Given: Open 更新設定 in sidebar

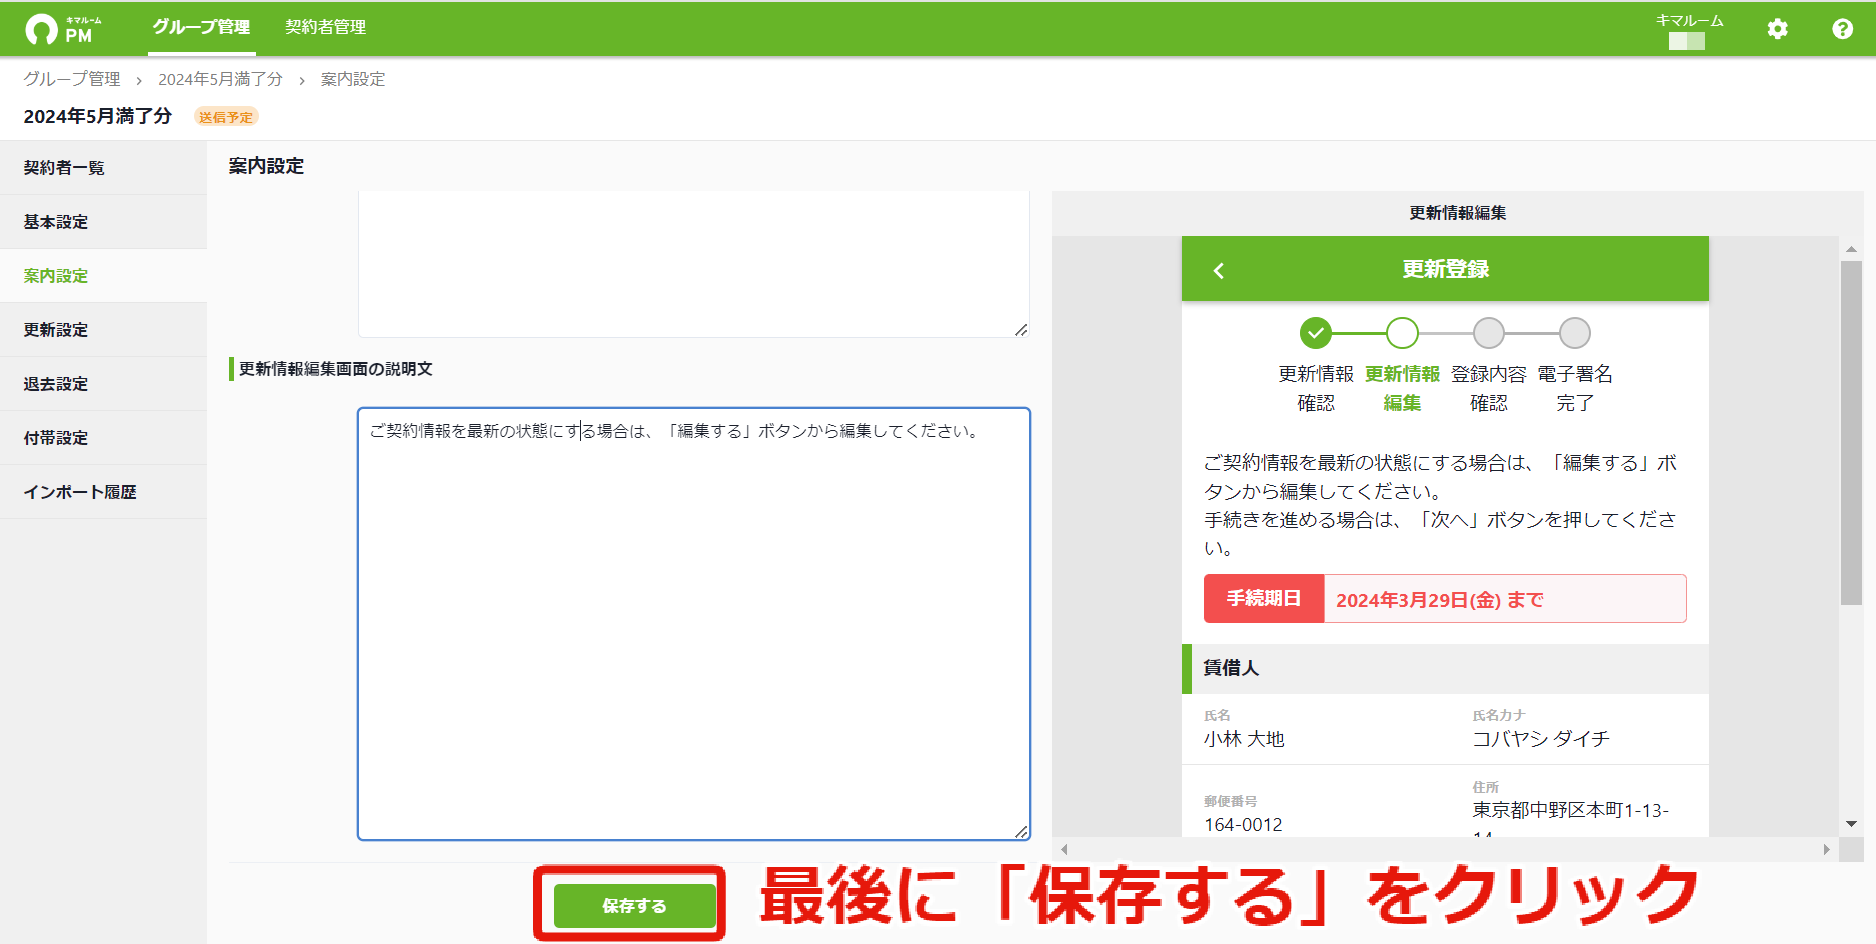Looking at the screenshot, I should click(x=103, y=330).
